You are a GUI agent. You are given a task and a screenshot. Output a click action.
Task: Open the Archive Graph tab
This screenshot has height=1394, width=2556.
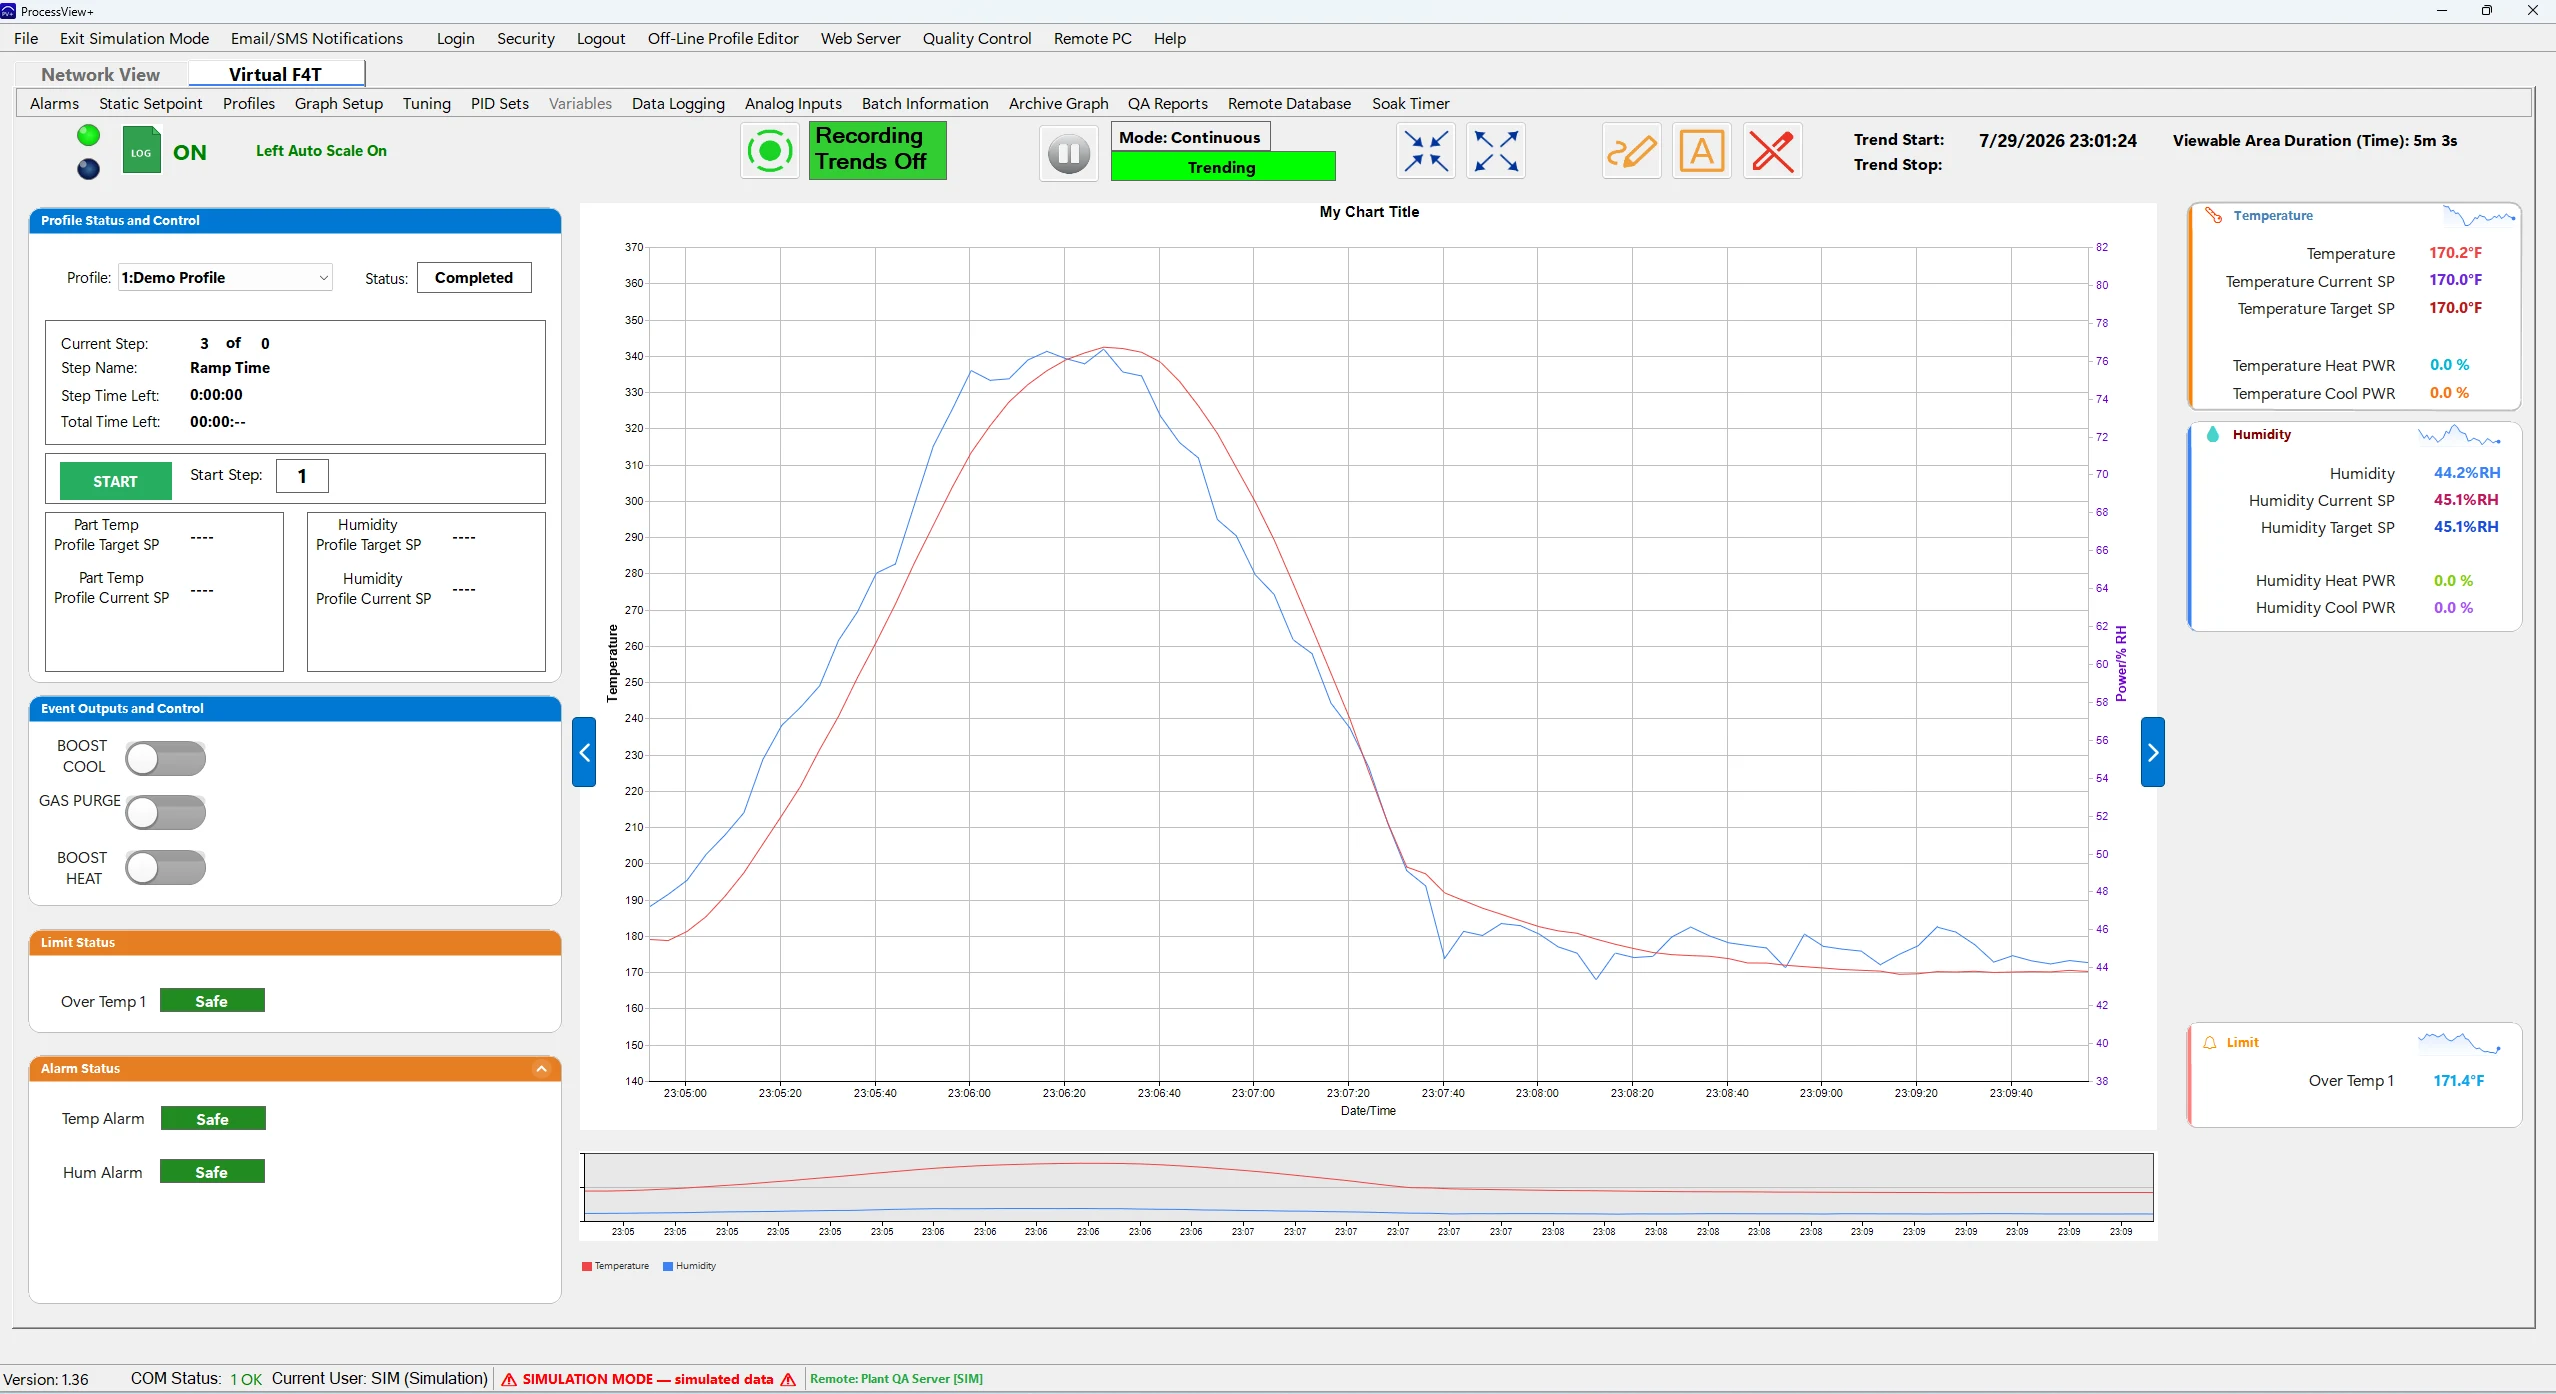tap(1058, 103)
